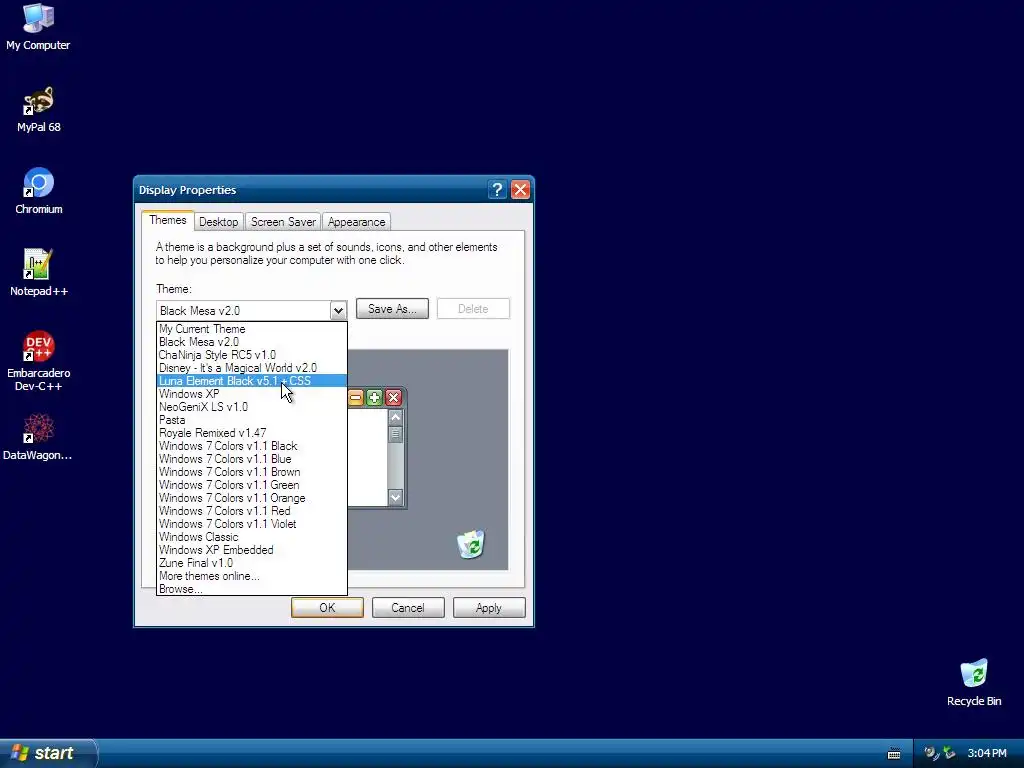Choose My Current Theme from the list

(x=252, y=329)
